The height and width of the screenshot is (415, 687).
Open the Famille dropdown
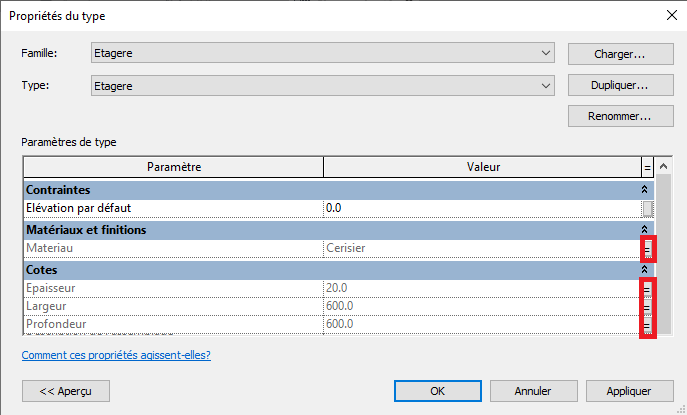tap(545, 52)
